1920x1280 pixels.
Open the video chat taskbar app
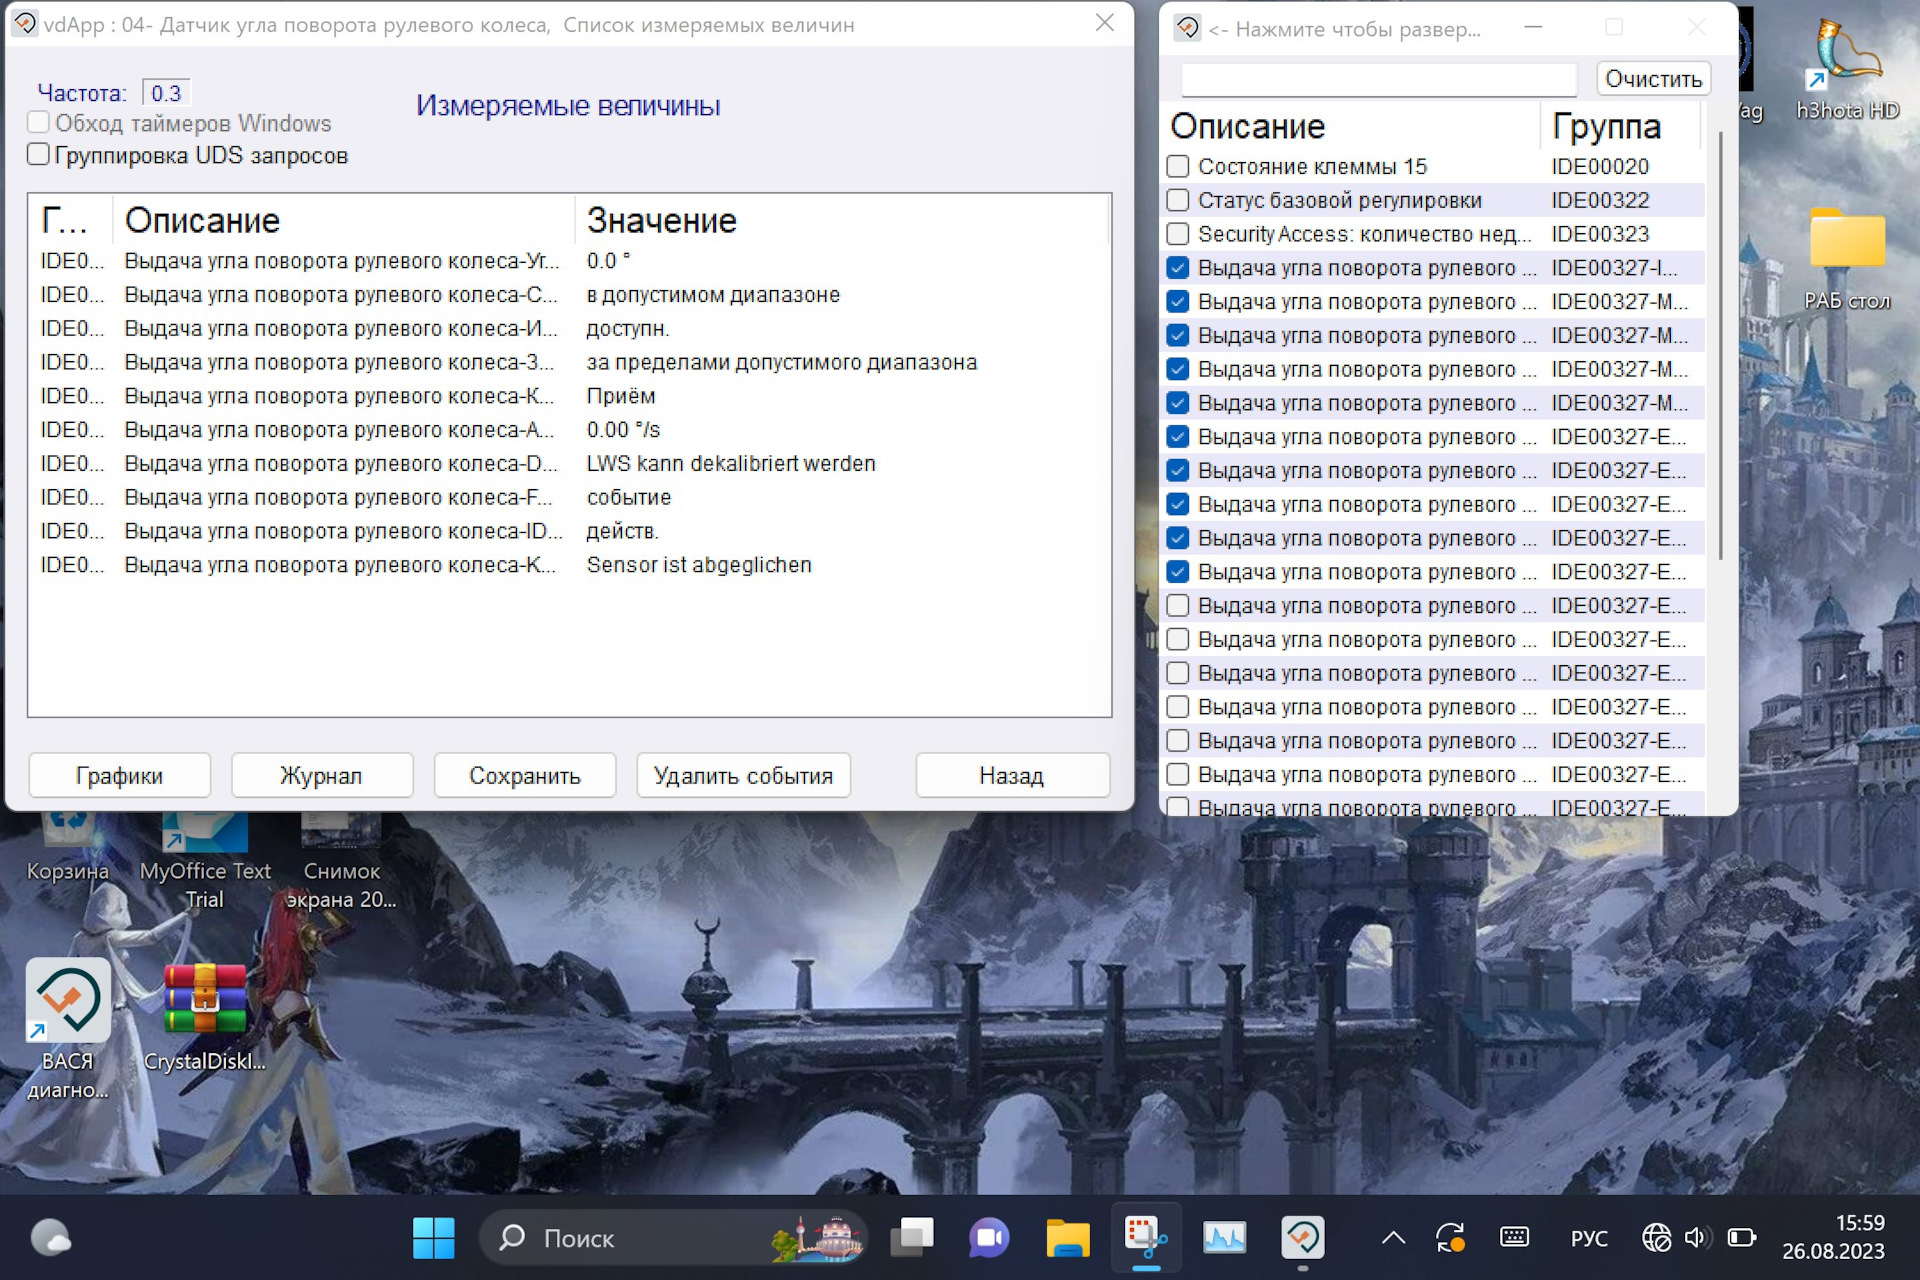pos(989,1238)
